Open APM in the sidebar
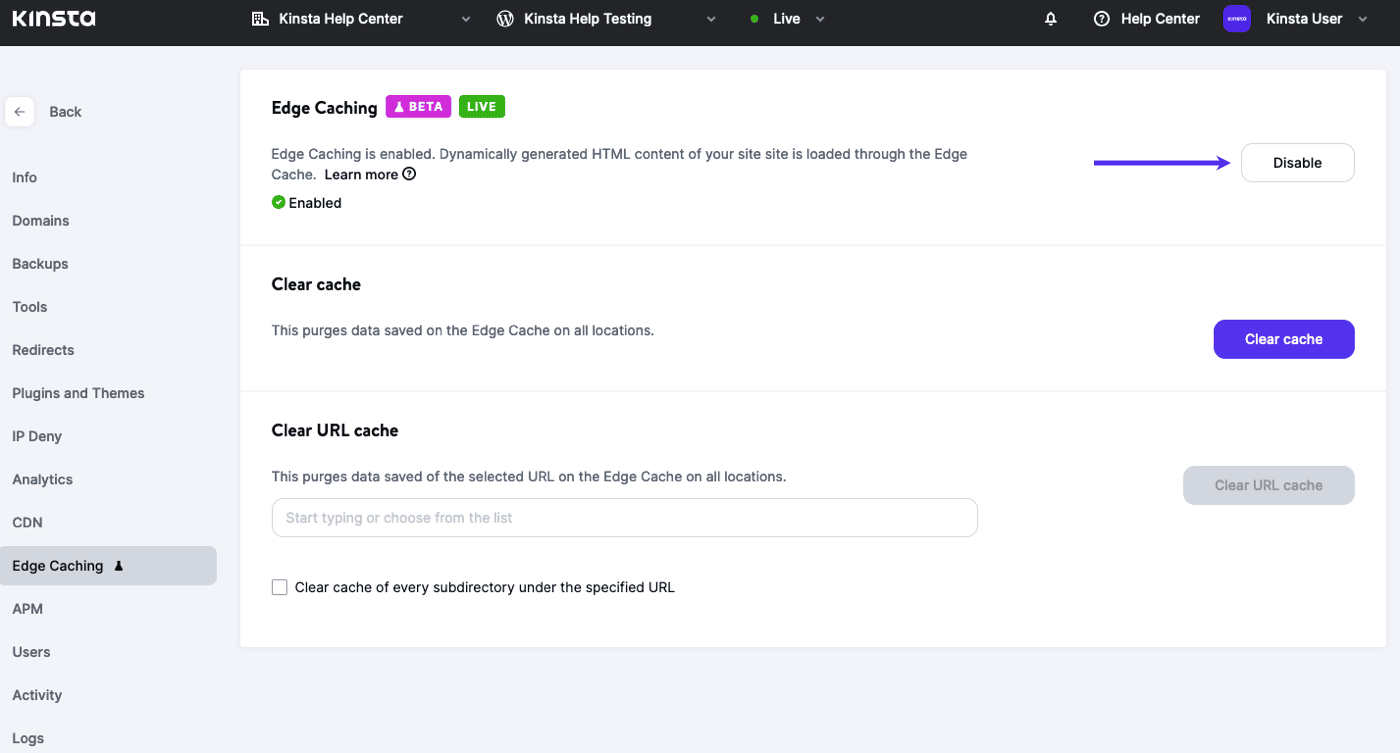The image size is (1400, 753). tap(27, 608)
